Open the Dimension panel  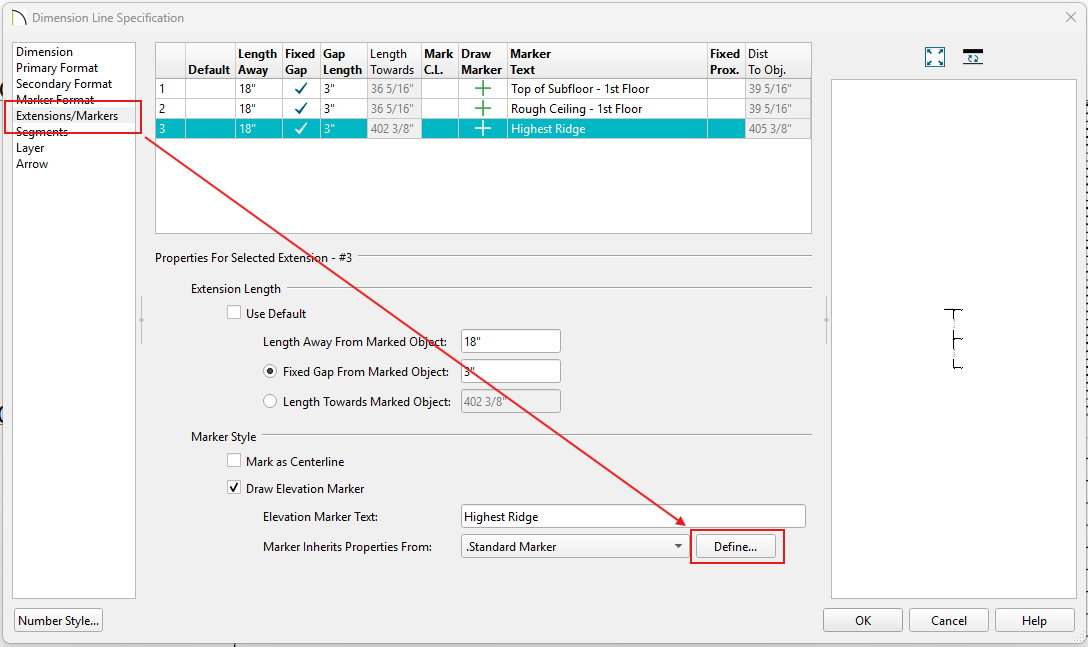pyautogui.click(x=44, y=52)
